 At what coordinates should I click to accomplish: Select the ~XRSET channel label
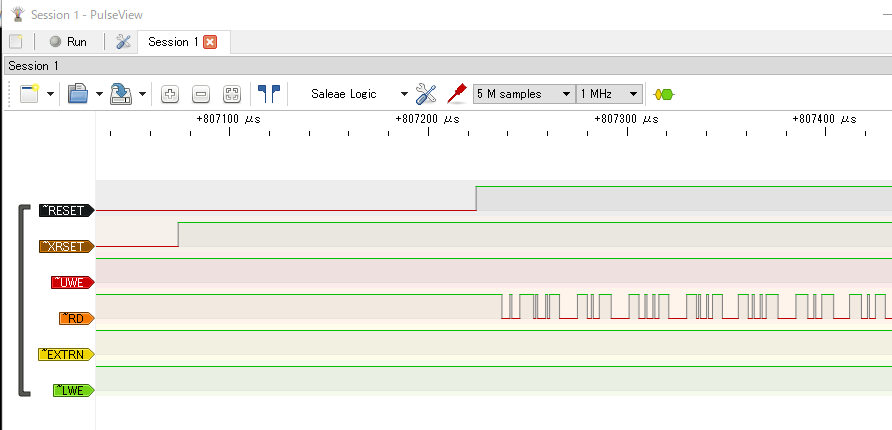(66, 246)
